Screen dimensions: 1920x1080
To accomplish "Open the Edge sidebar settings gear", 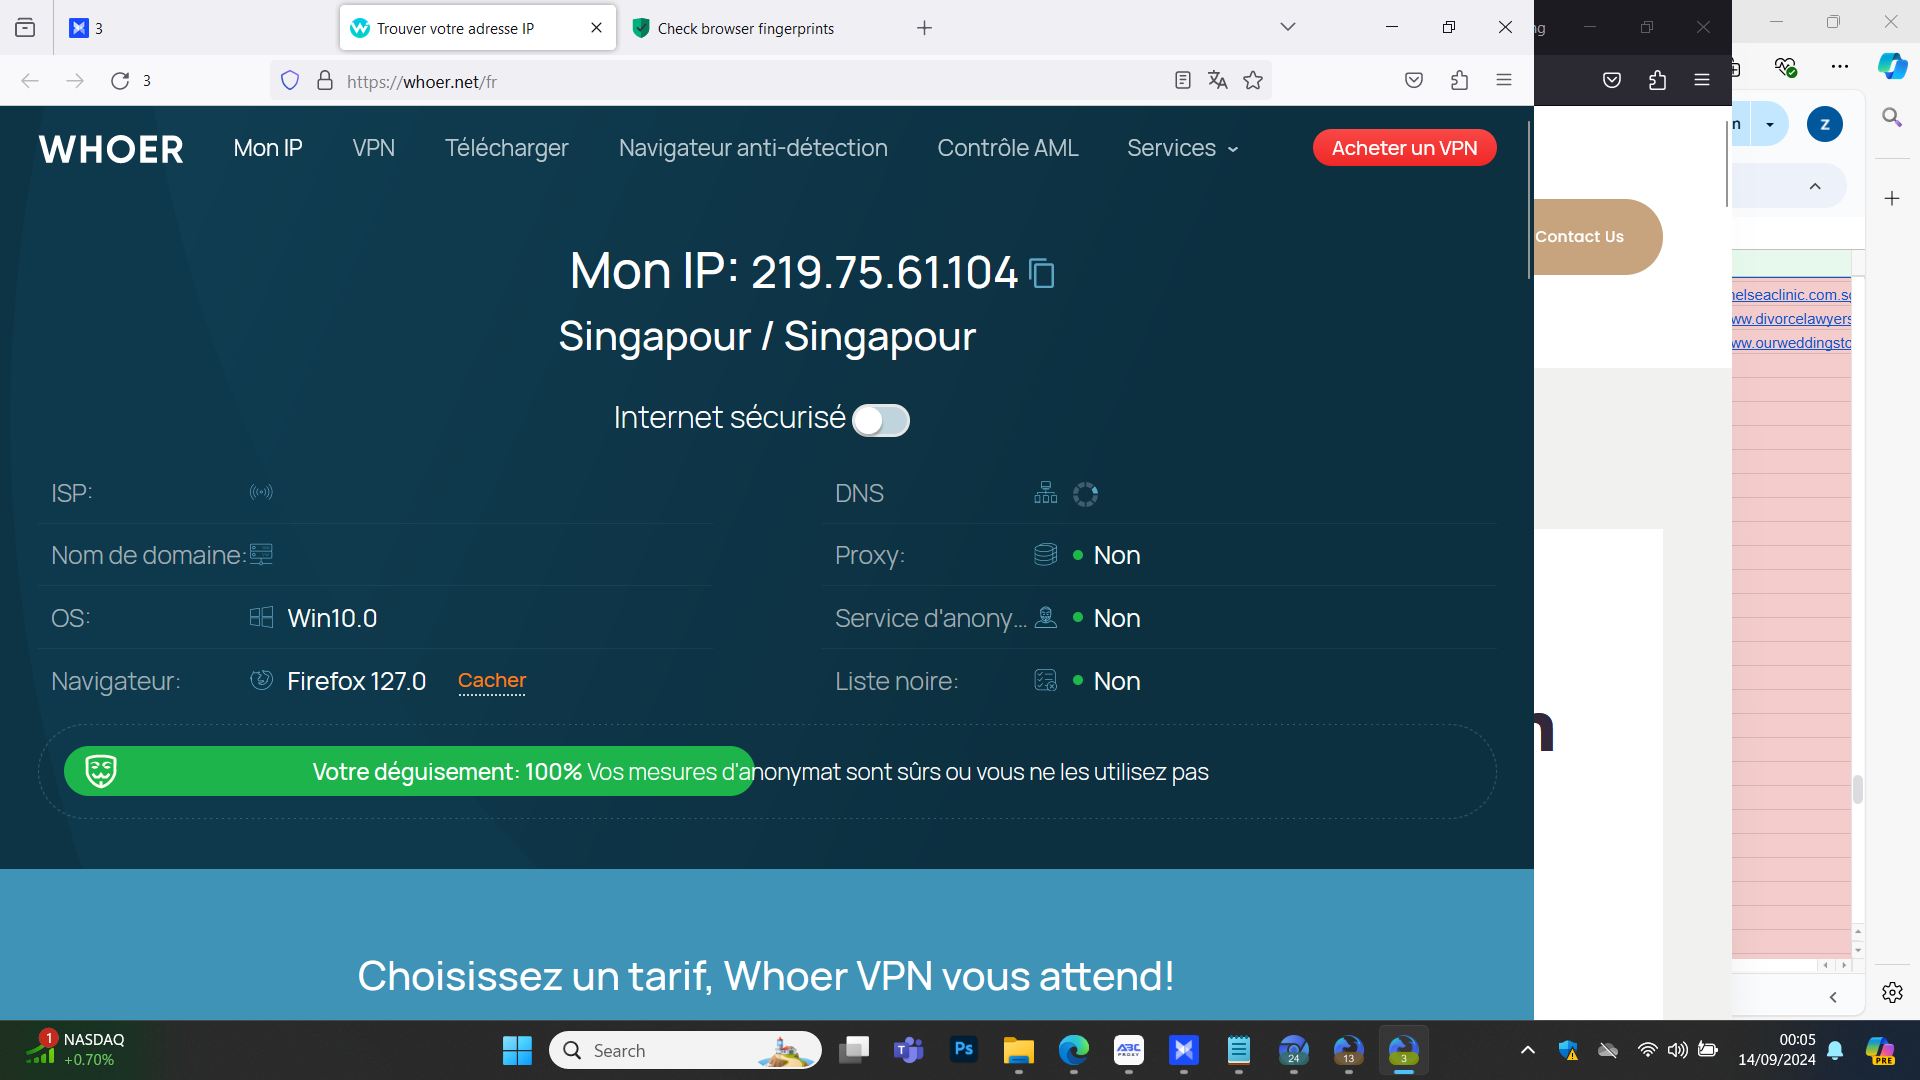I will coord(1892,992).
